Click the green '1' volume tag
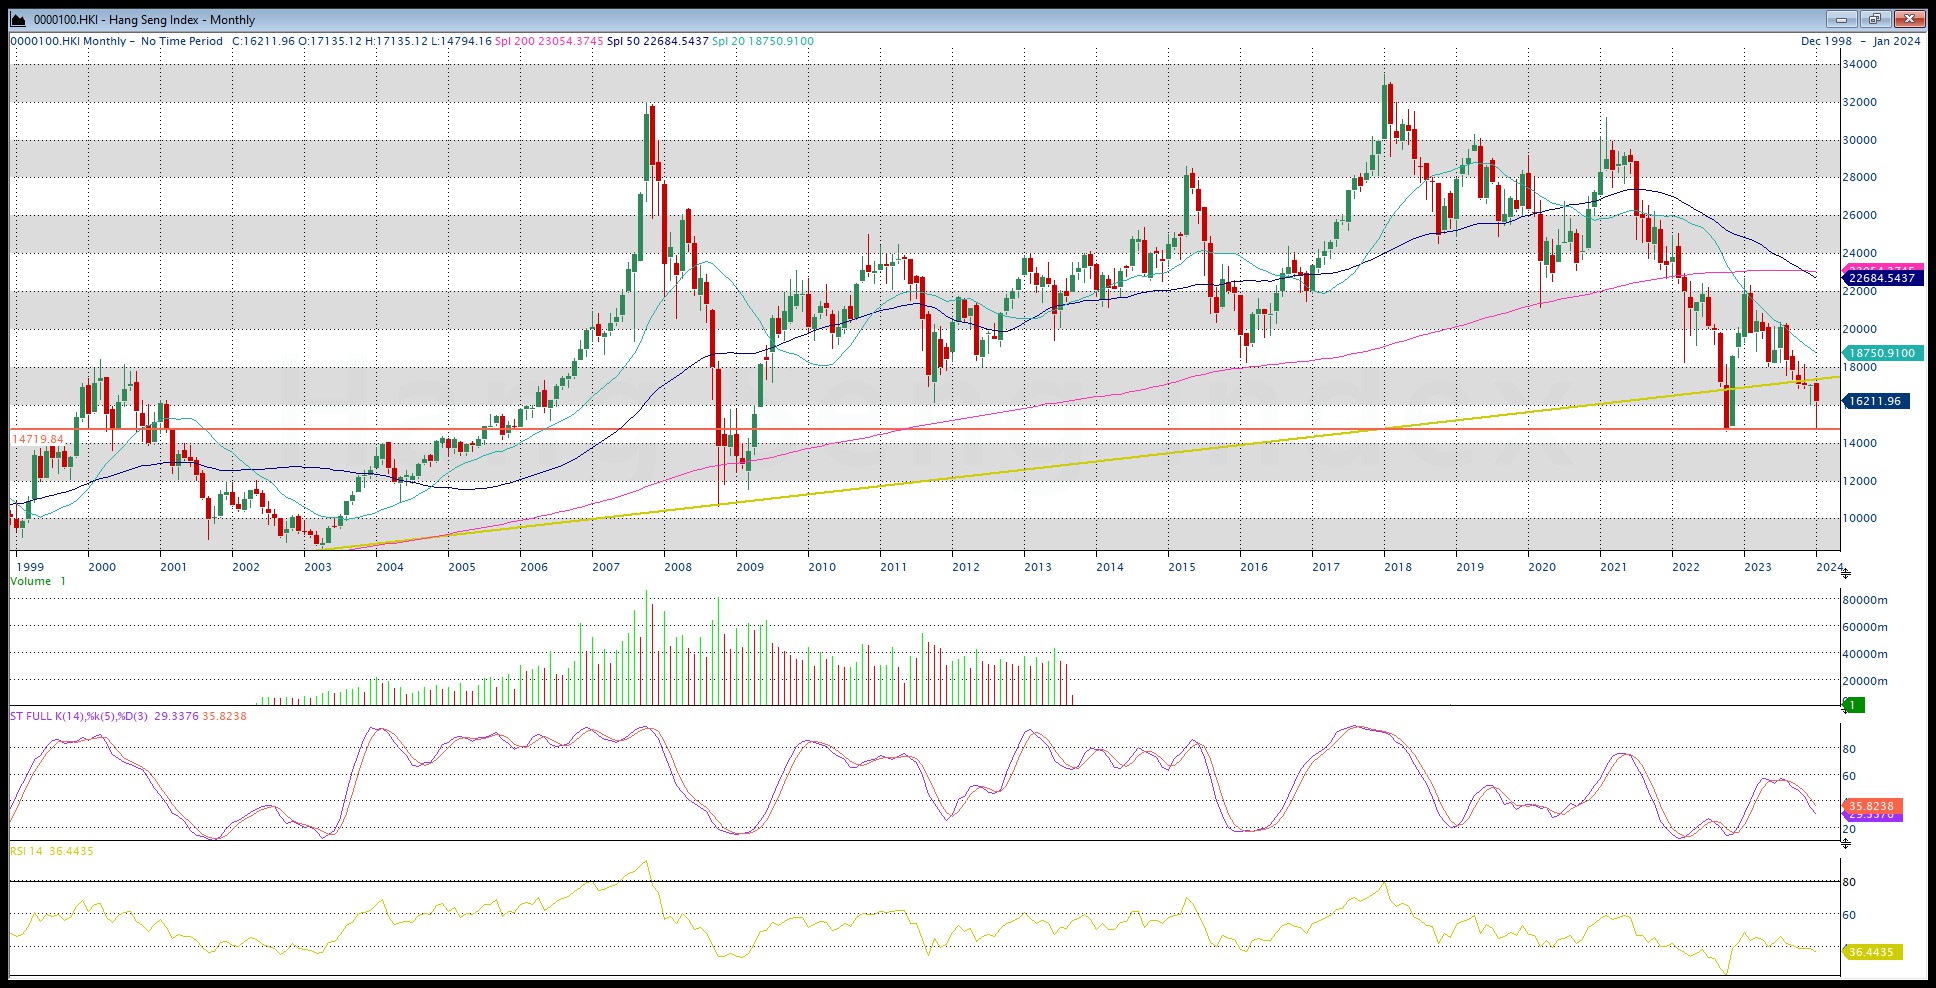This screenshot has width=1936, height=988. click(x=1853, y=705)
